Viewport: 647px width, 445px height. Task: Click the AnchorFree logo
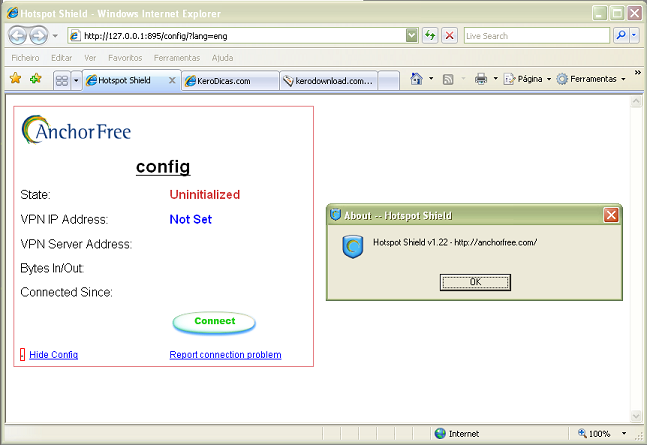76,130
